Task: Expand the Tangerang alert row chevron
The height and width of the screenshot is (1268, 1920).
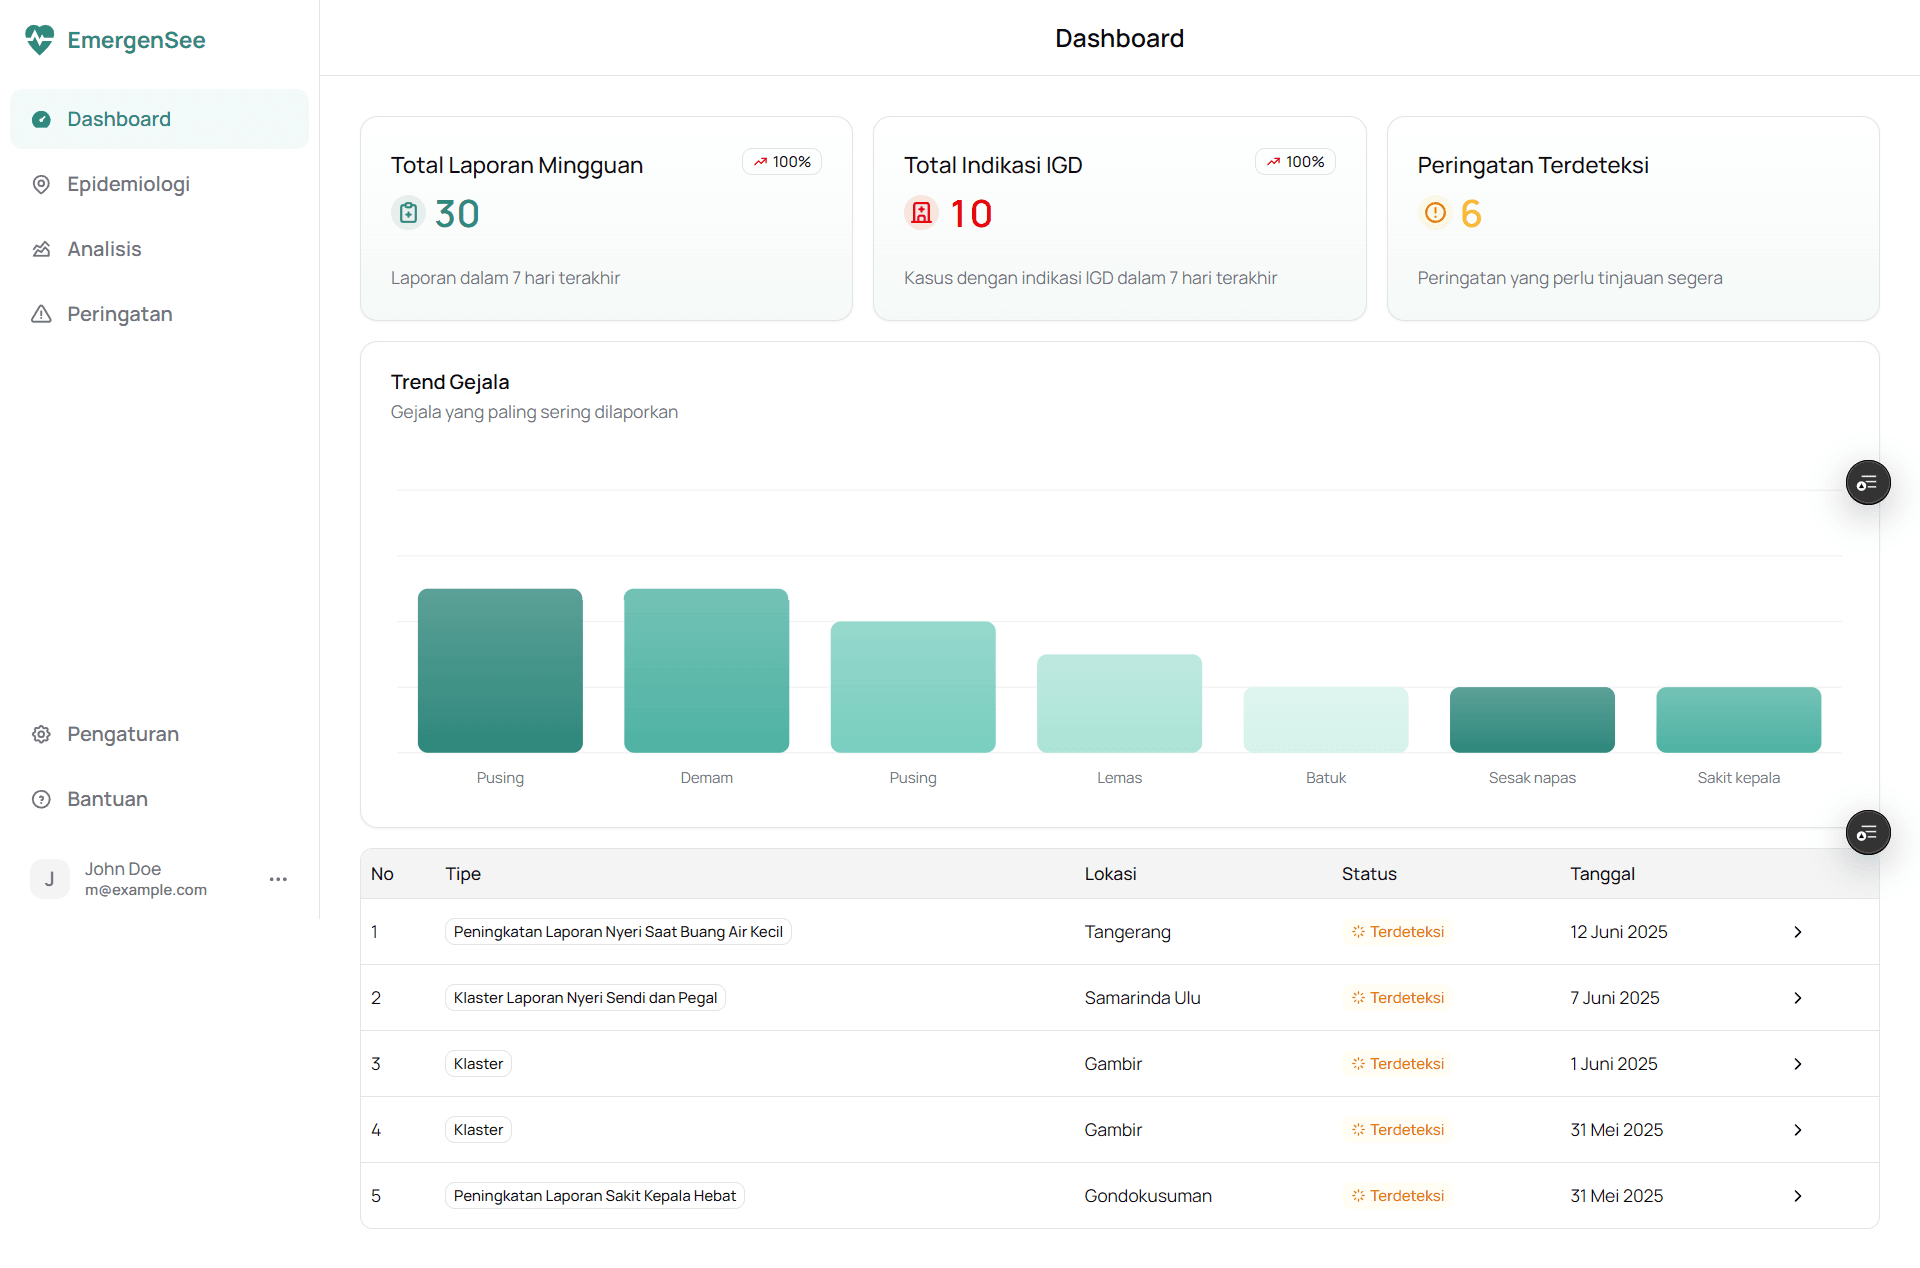Action: tap(1797, 932)
